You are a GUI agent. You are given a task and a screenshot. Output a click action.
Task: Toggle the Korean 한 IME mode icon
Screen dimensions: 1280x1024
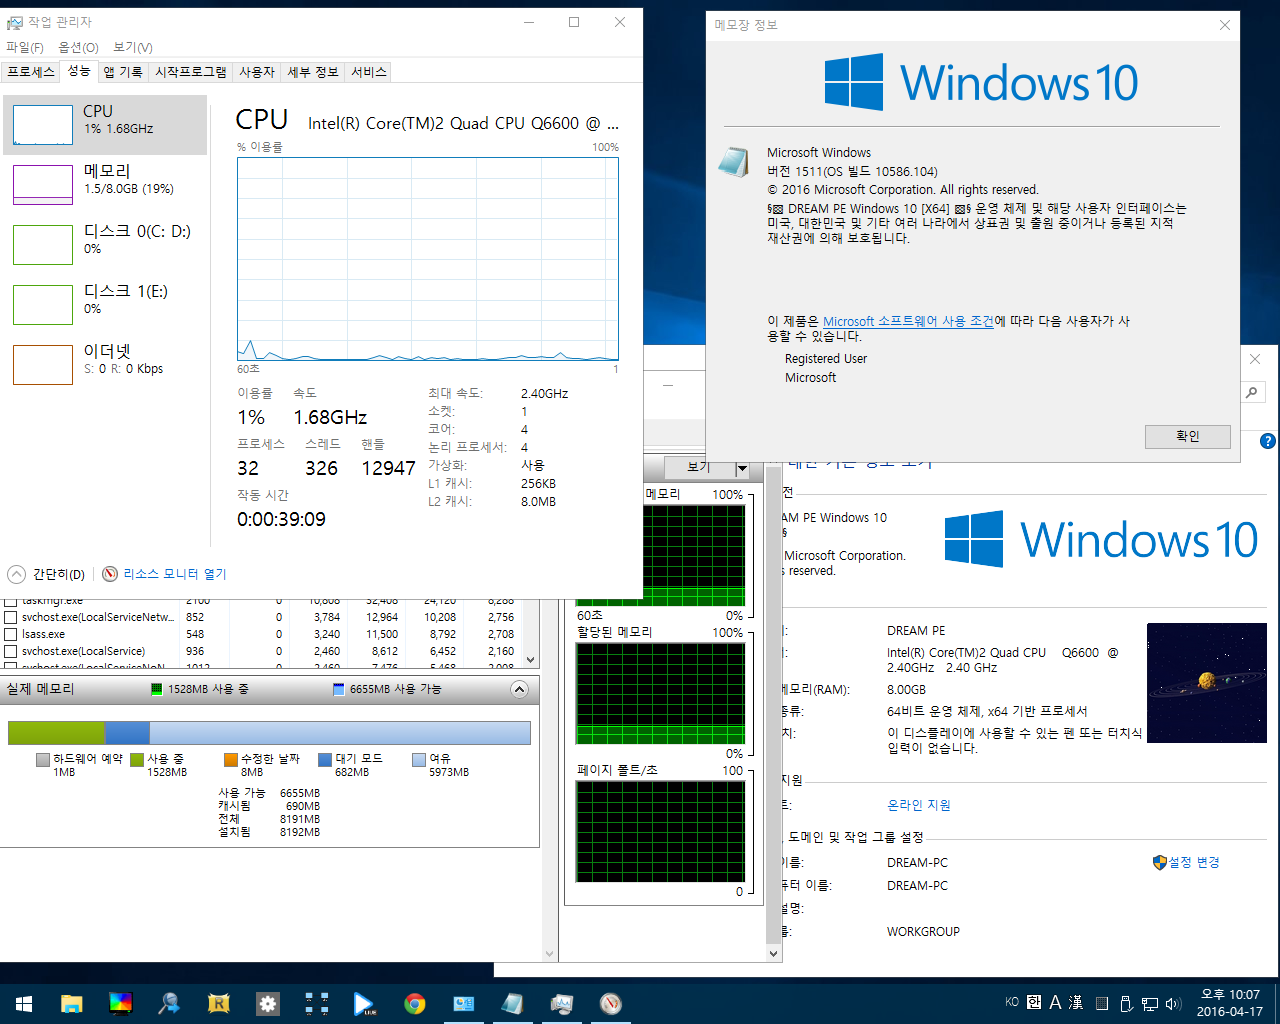click(x=1034, y=1002)
